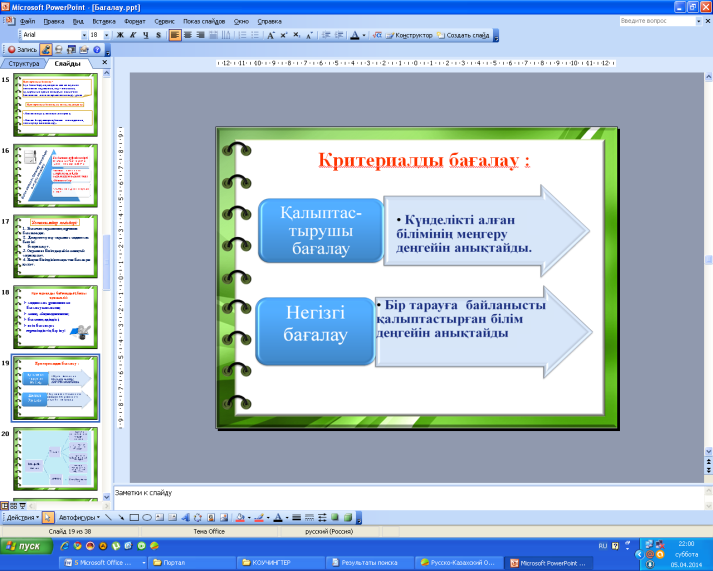This screenshot has width=713, height=571.
Task: Switch to Slide Sorter view
Action: [x=13, y=506]
